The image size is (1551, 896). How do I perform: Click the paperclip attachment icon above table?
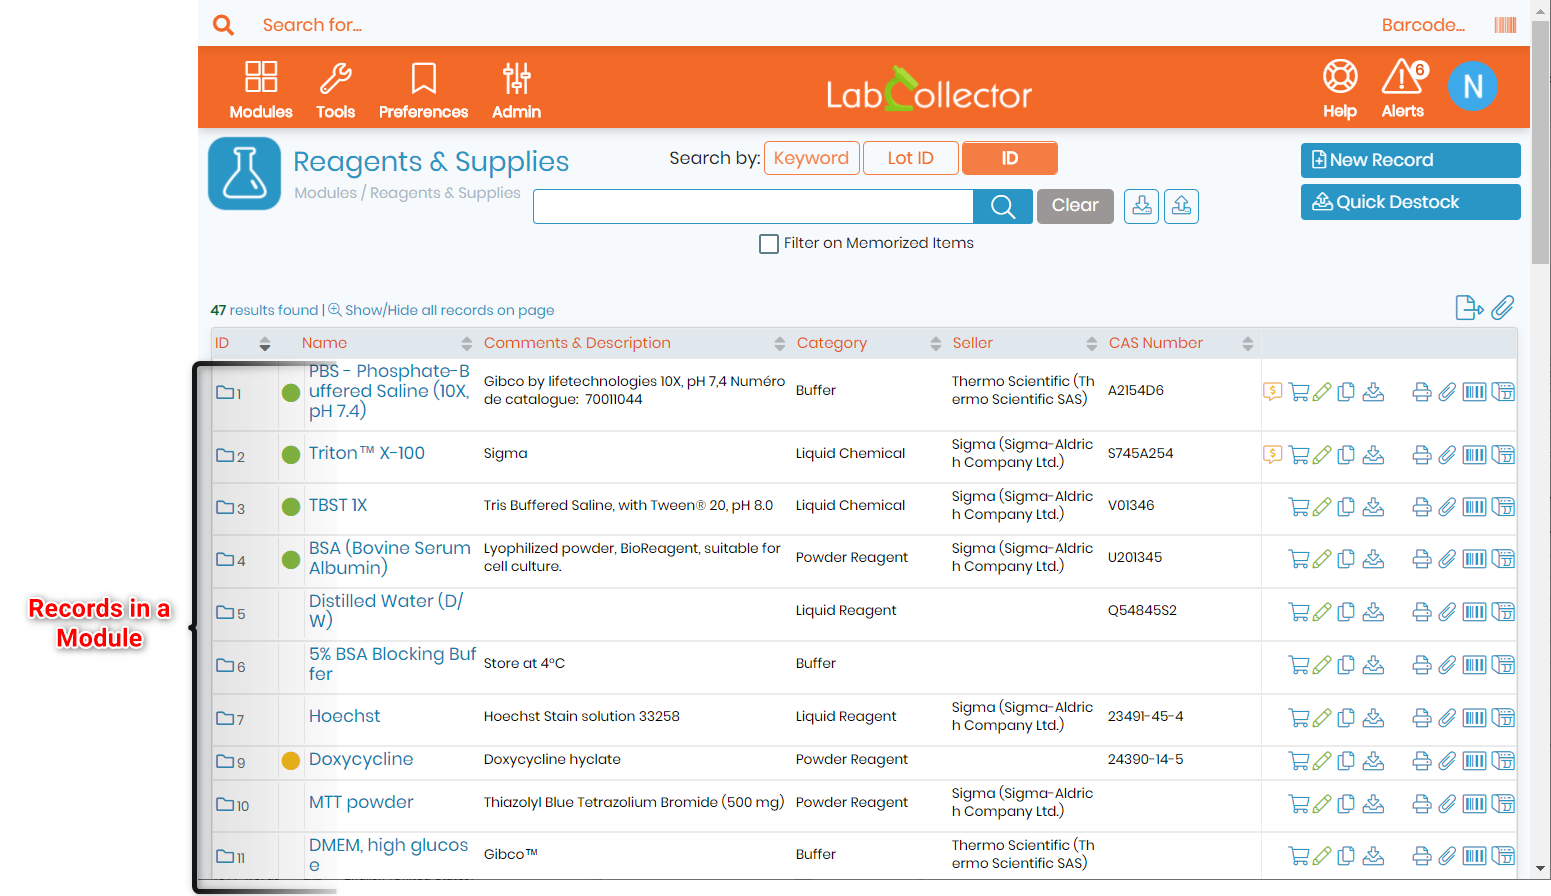click(x=1502, y=308)
